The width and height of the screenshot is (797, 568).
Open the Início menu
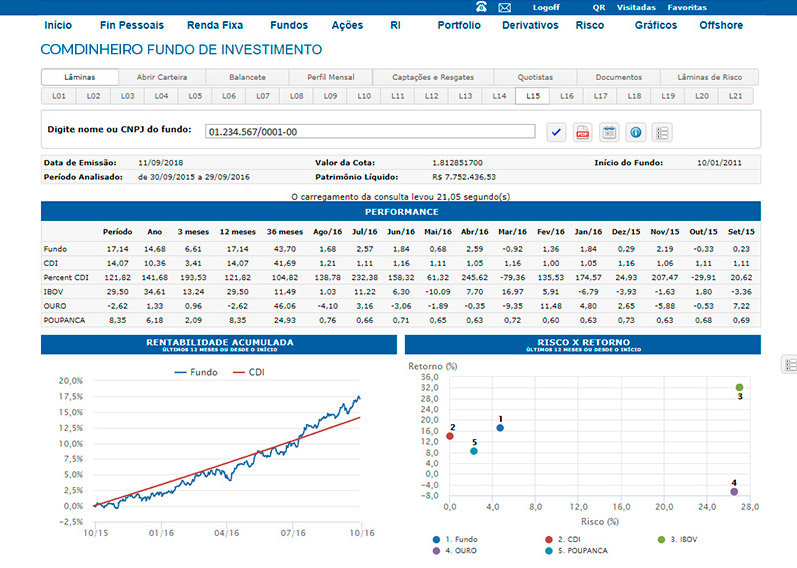(x=58, y=25)
